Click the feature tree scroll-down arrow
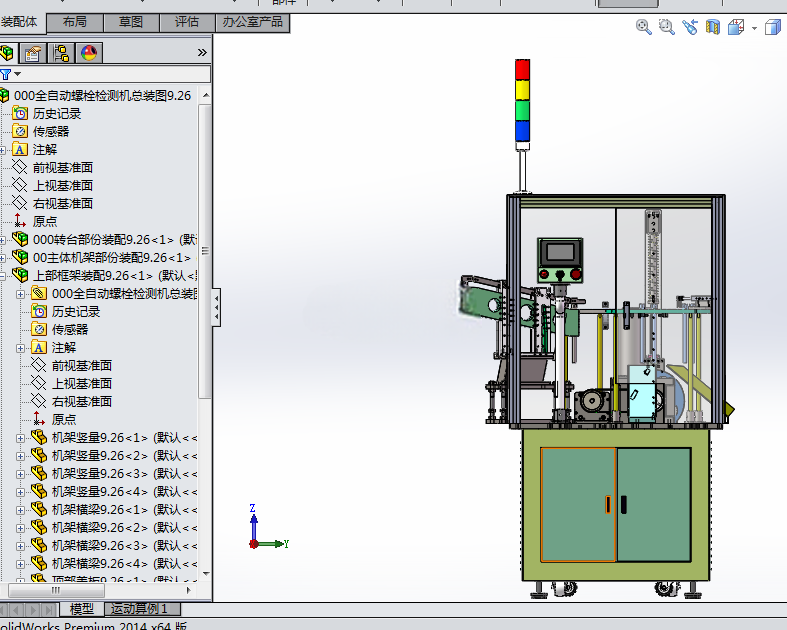 (x=206, y=573)
